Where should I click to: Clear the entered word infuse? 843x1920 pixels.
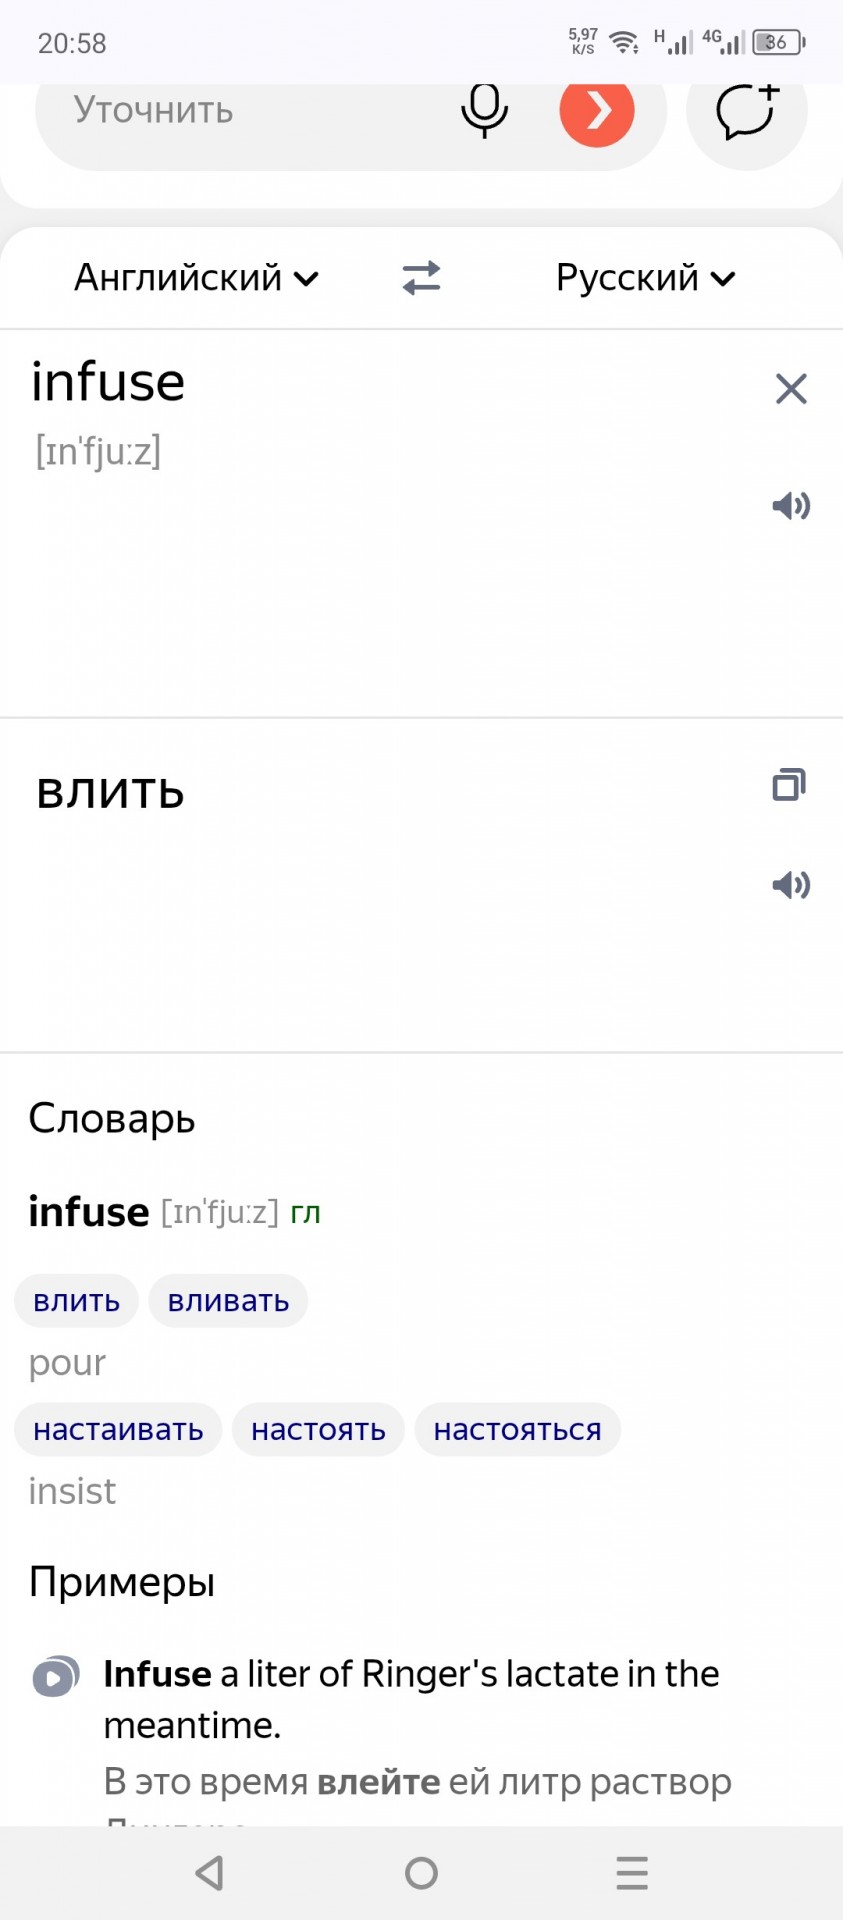791,388
